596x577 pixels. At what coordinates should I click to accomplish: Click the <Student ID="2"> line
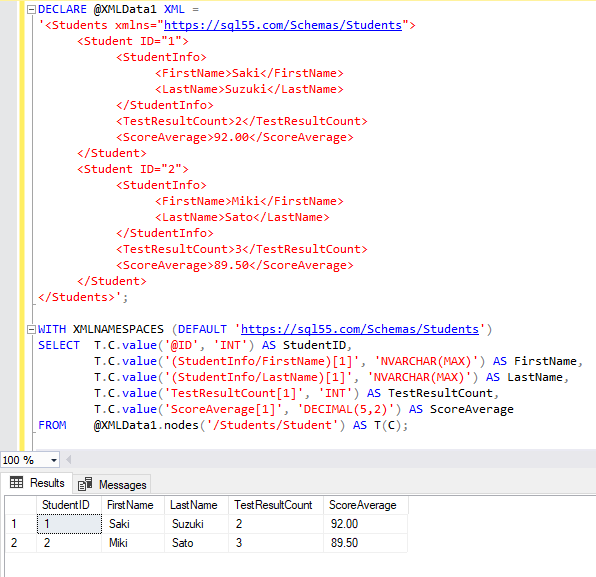click(133, 169)
